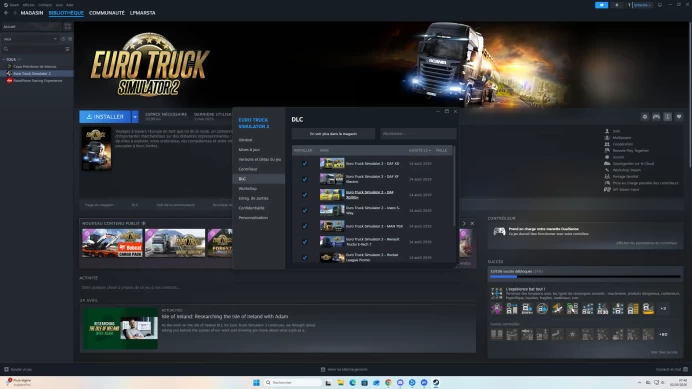
Task: Click the Bobcat Cargo Pack thumbnail
Action: (112, 243)
